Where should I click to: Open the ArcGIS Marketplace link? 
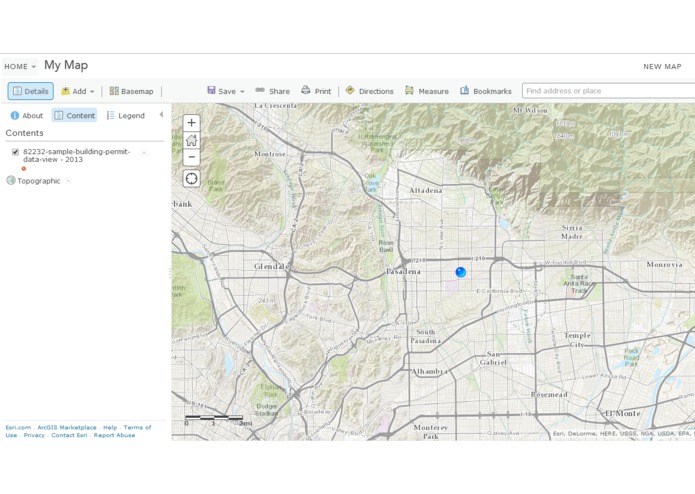coord(67,428)
